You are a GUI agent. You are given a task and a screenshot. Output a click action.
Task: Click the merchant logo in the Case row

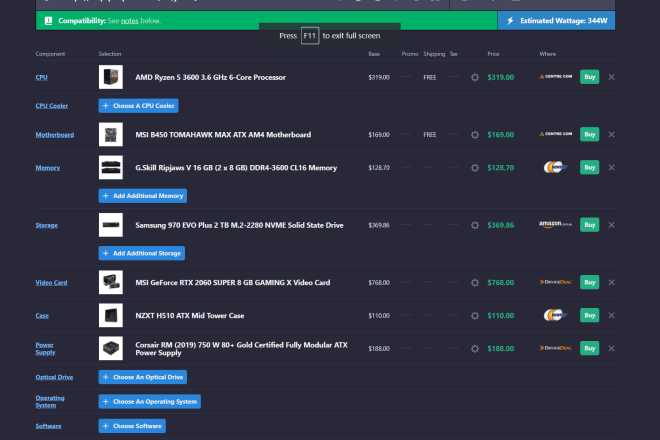pos(555,315)
